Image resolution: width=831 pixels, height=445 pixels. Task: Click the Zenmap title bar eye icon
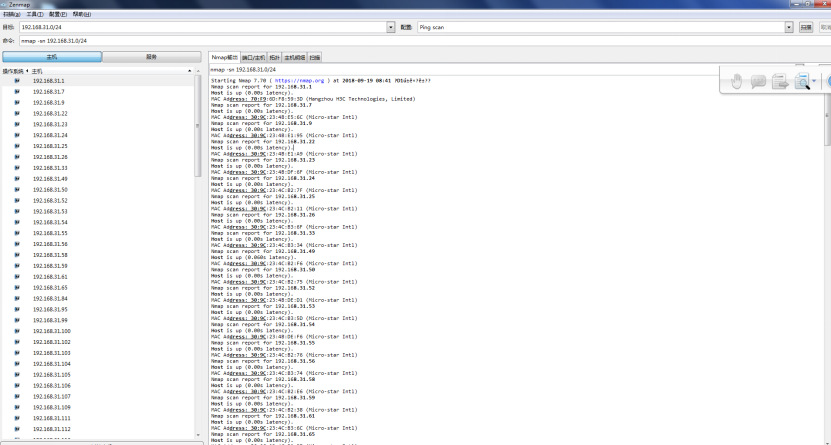pyautogui.click(x=5, y=4)
